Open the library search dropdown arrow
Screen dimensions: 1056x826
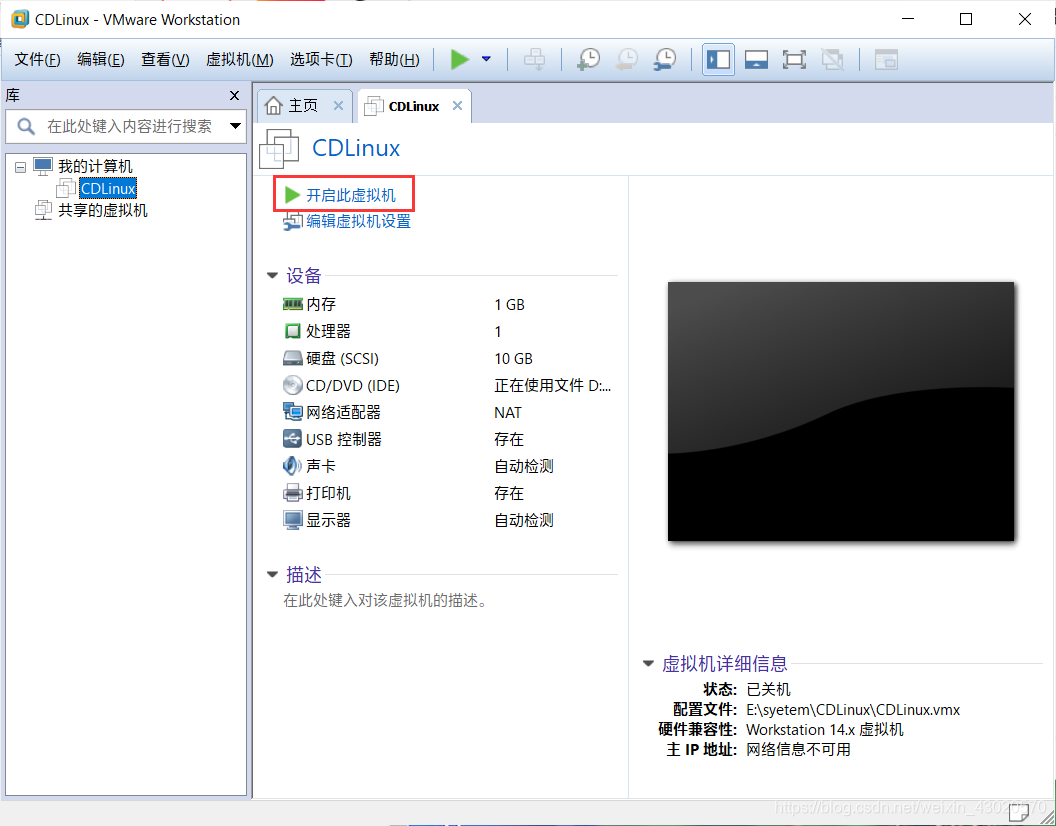pyautogui.click(x=234, y=127)
